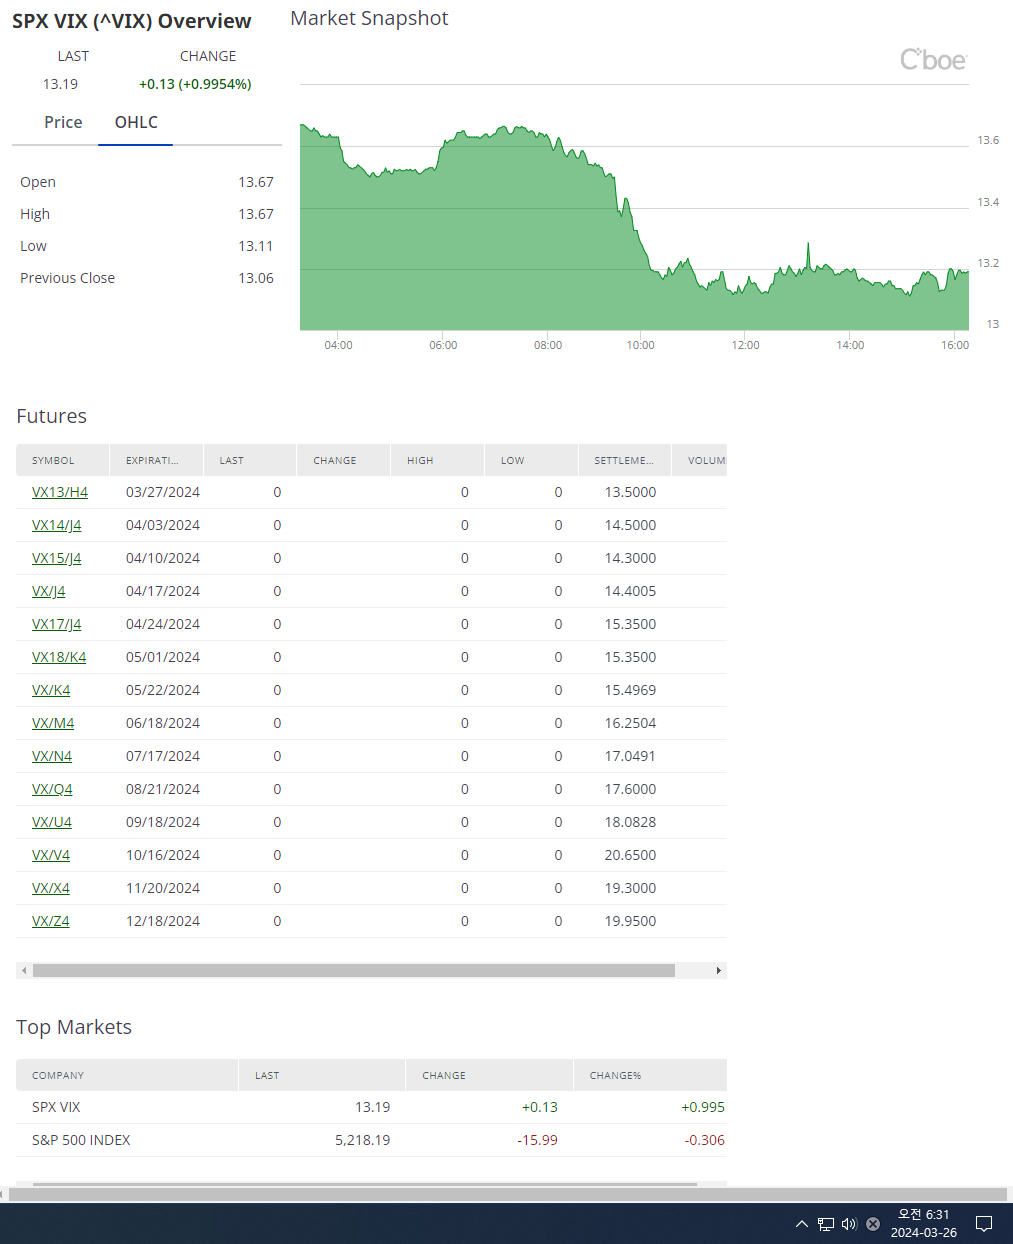Click the futures table scroll-left arrow

coord(22,970)
